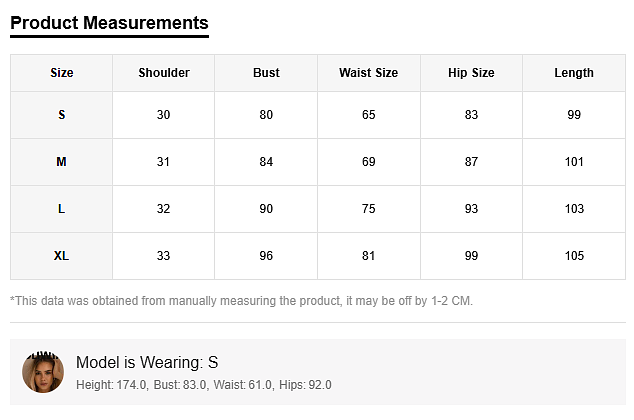634x420 pixels.
Task: Select the M bust value 84
Action: click(266, 162)
